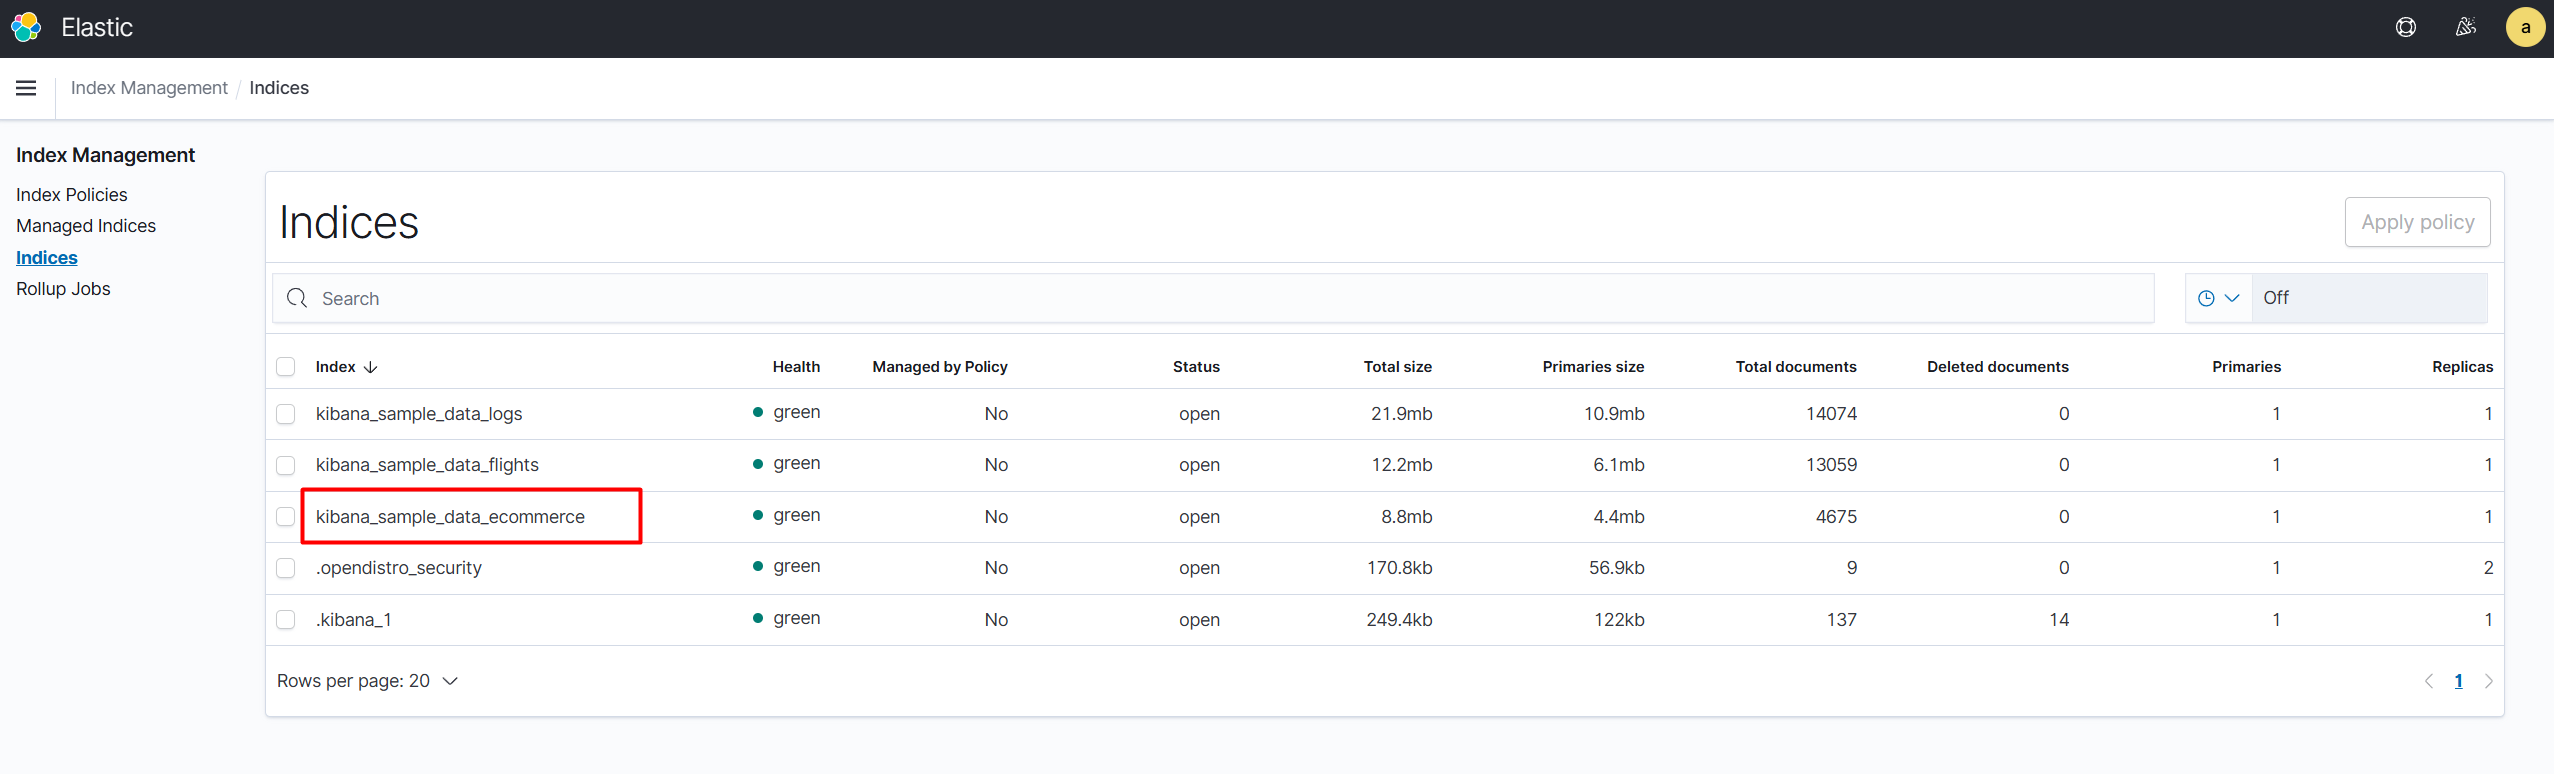
Task: Open Rollup Jobs in sidebar
Action: 63,289
